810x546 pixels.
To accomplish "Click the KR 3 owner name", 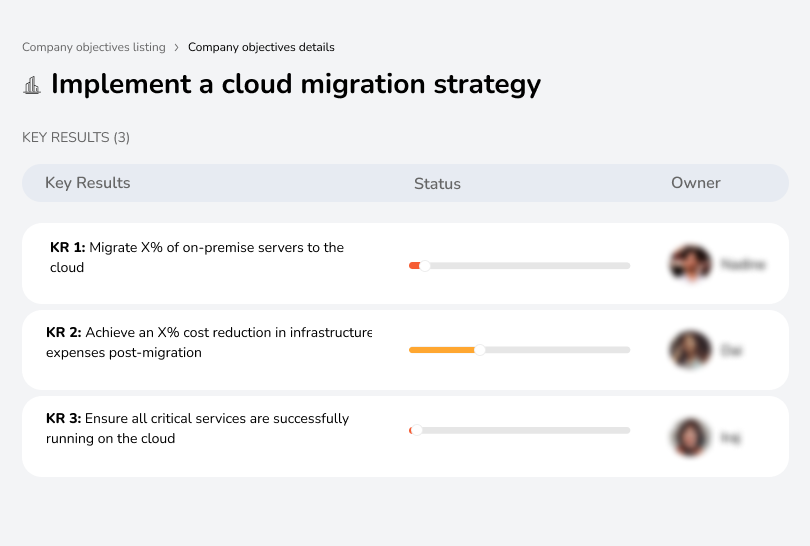I will tap(730, 438).
